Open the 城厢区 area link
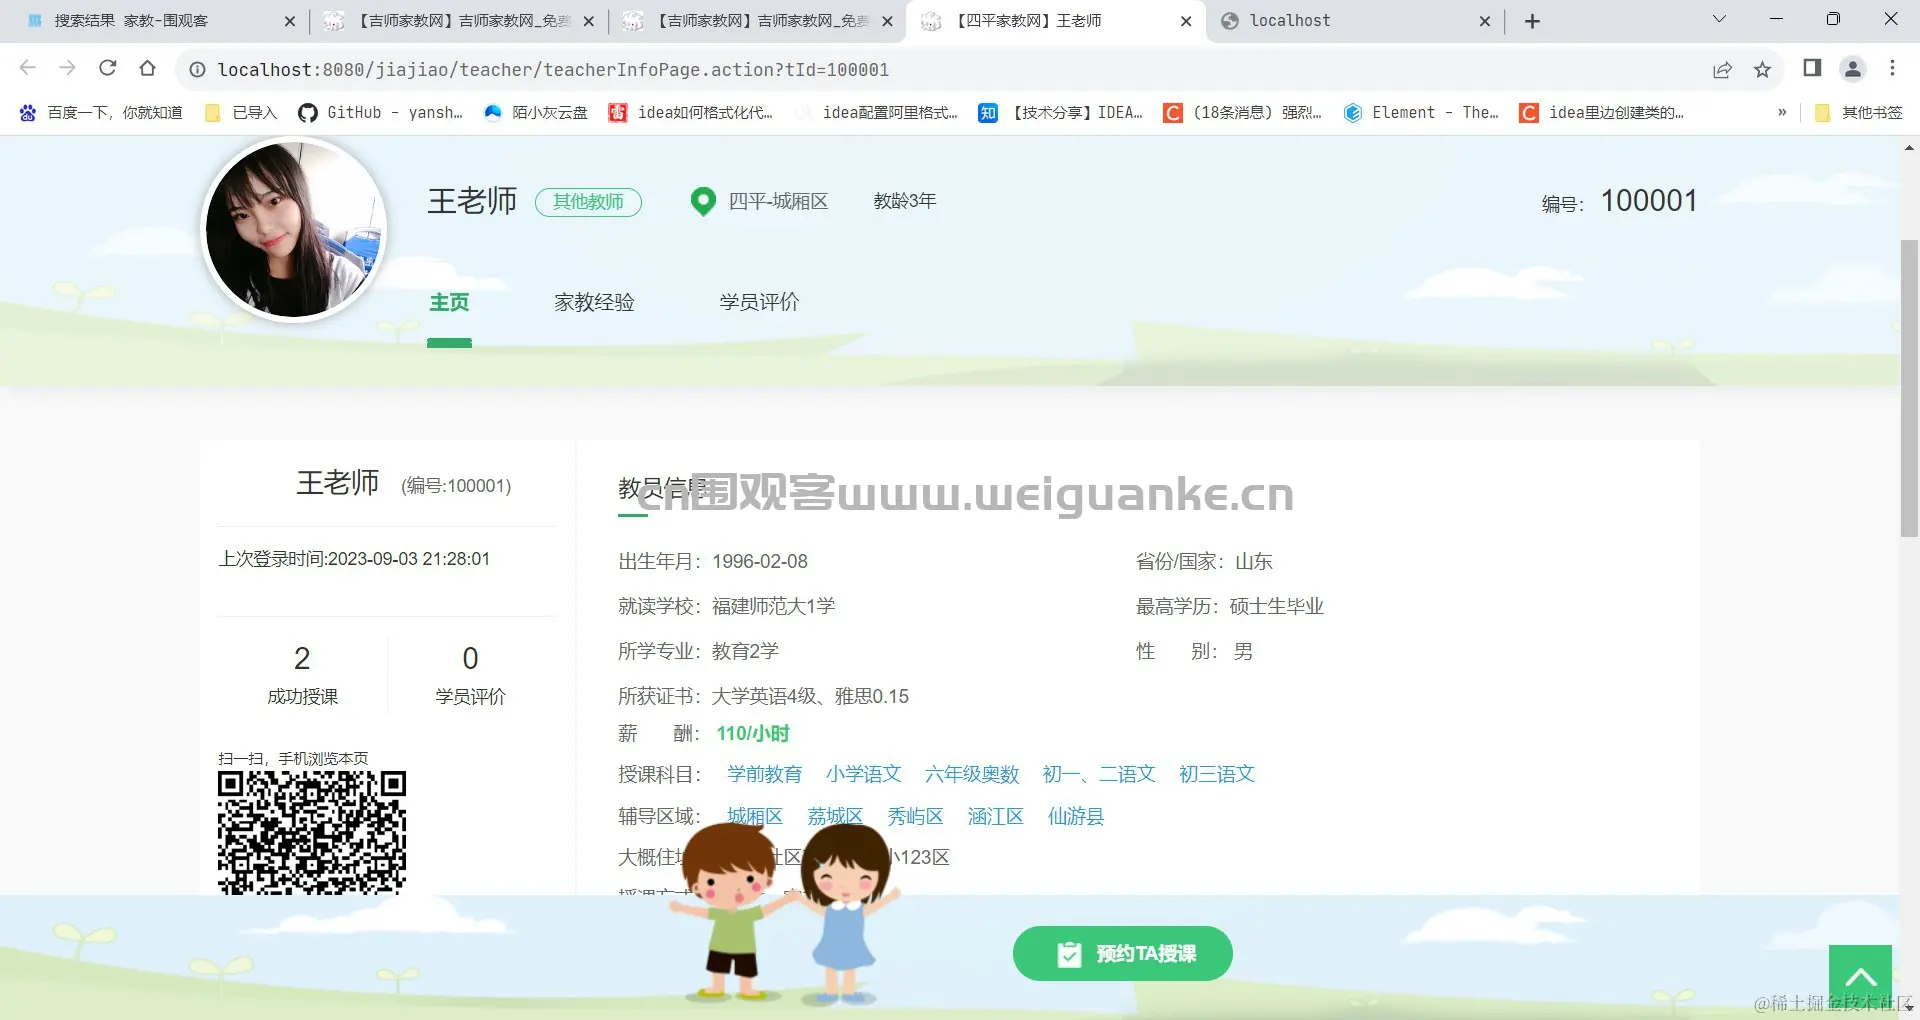This screenshot has height=1020, width=1920. pos(755,817)
